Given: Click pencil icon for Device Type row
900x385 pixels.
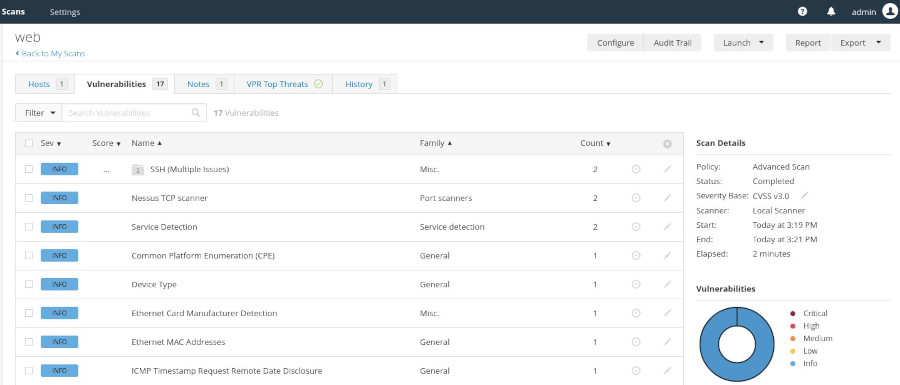Looking at the screenshot, I should 667,284.
